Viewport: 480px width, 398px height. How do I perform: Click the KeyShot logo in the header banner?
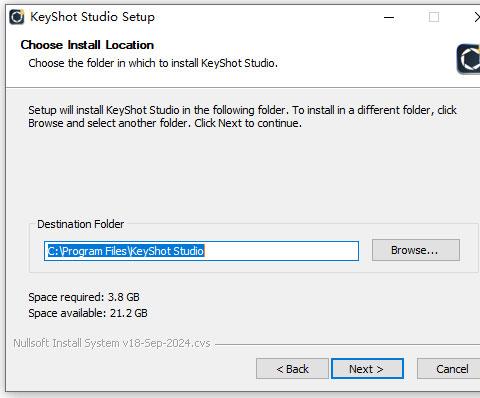click(x=468, y=59)
